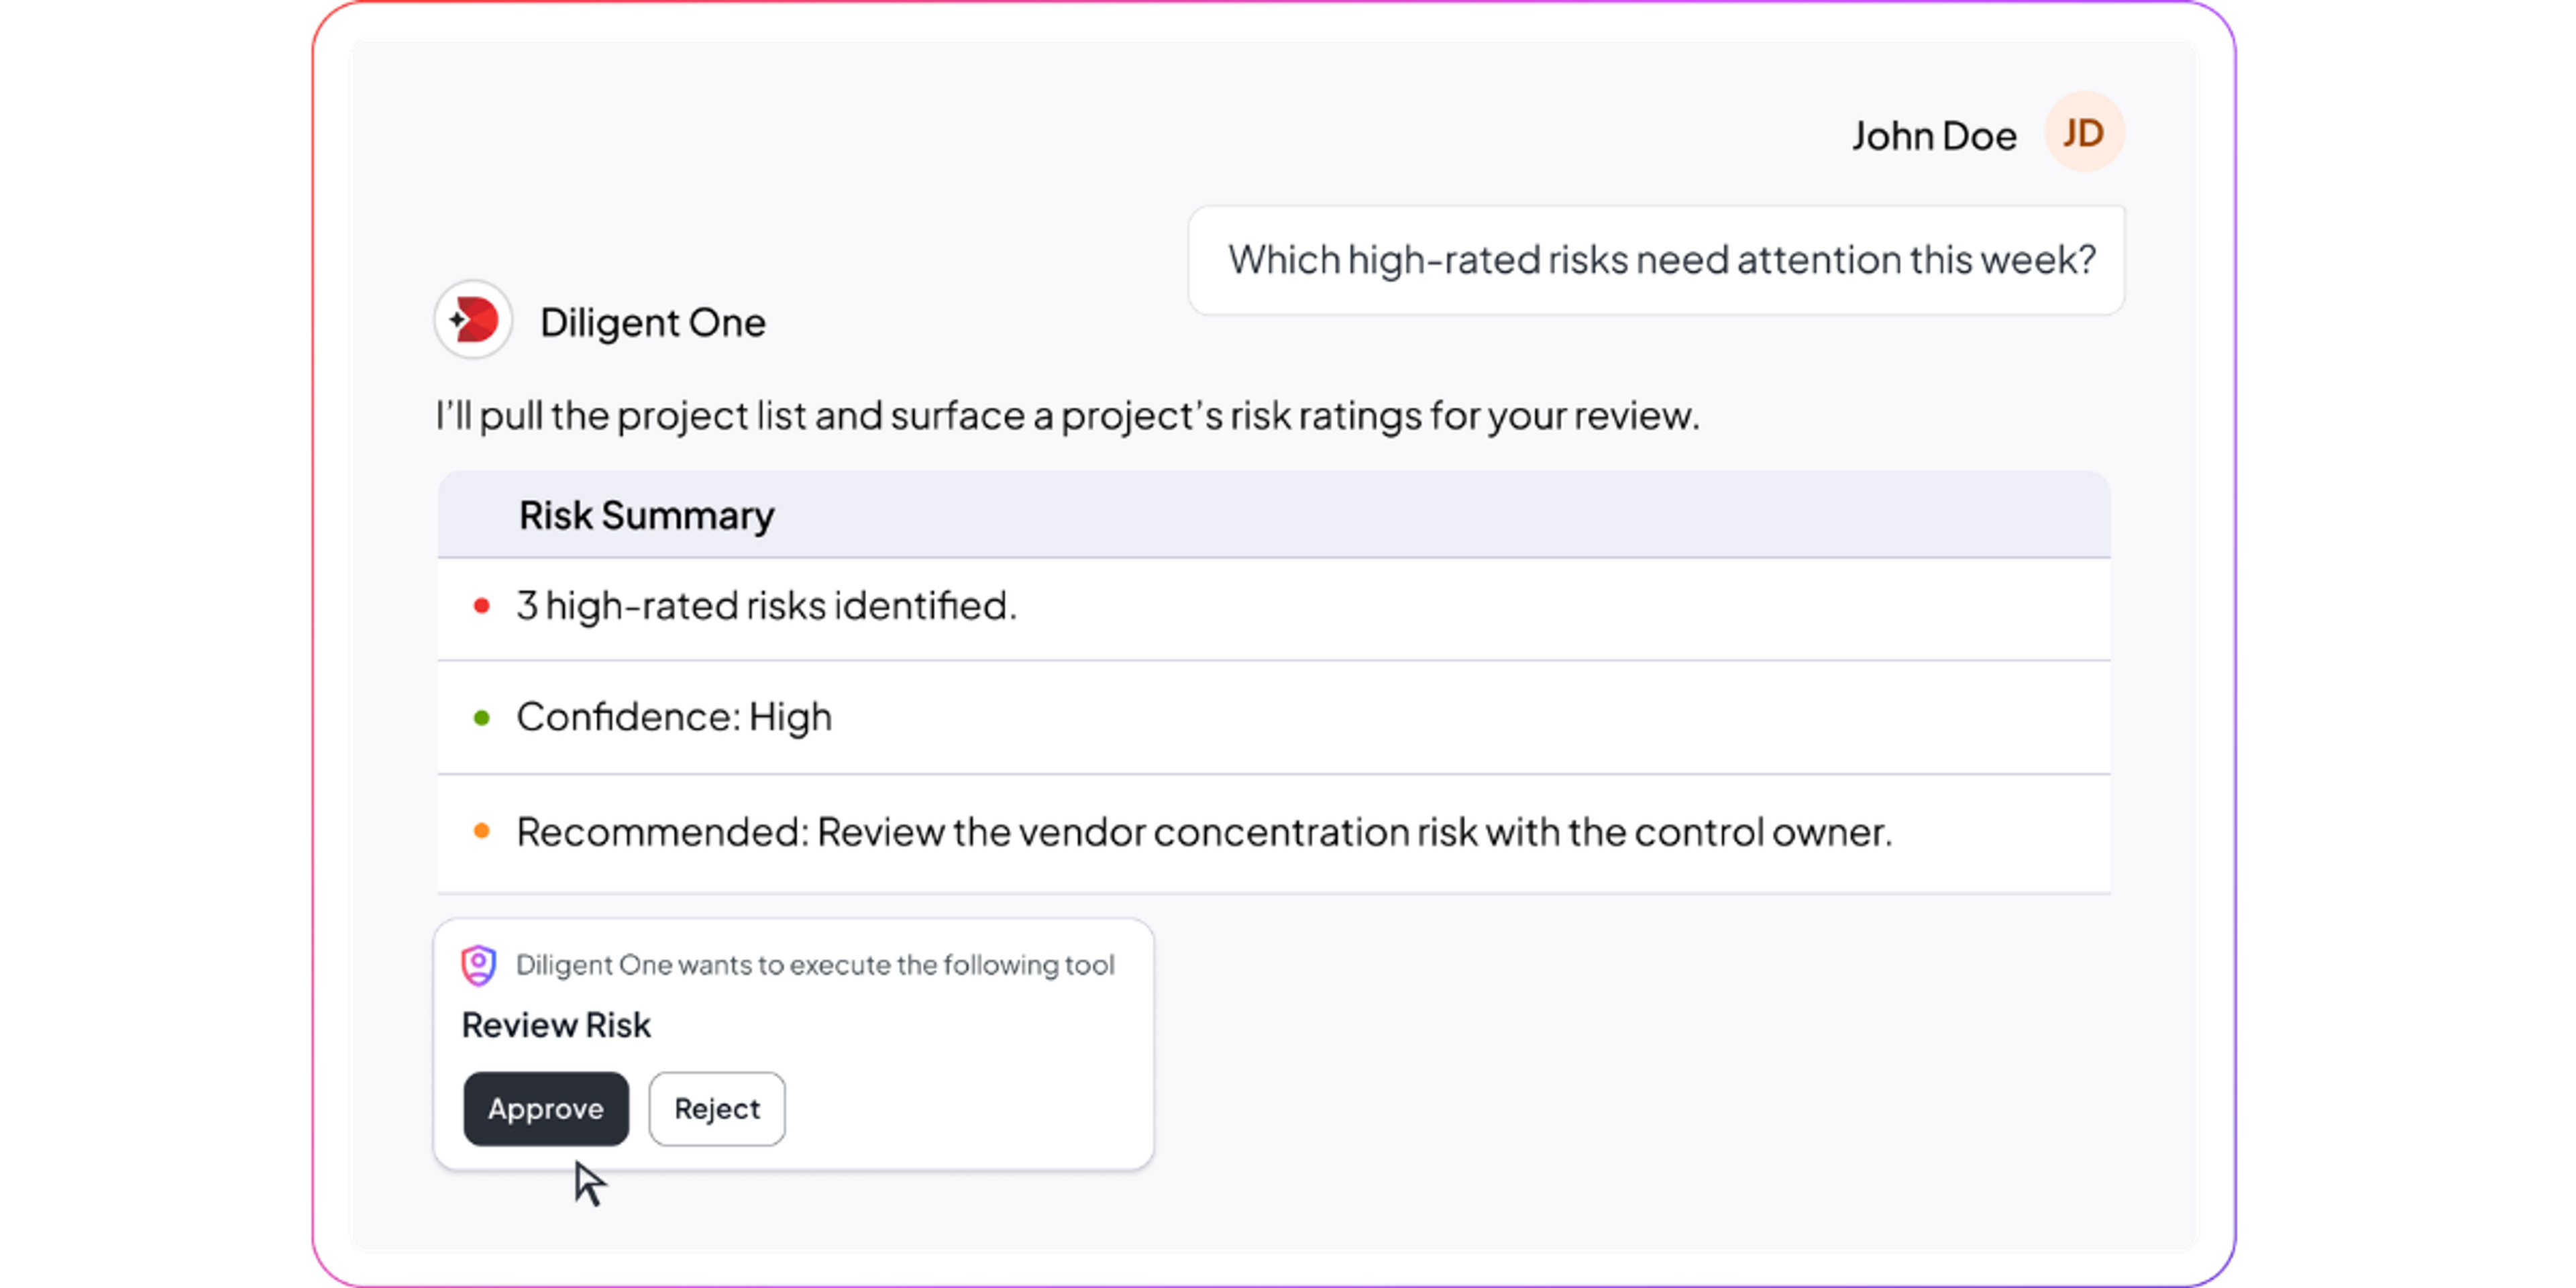This screenshot has height=1288, width=2576.
Task: Click the Reject button
Action: 717,1108
